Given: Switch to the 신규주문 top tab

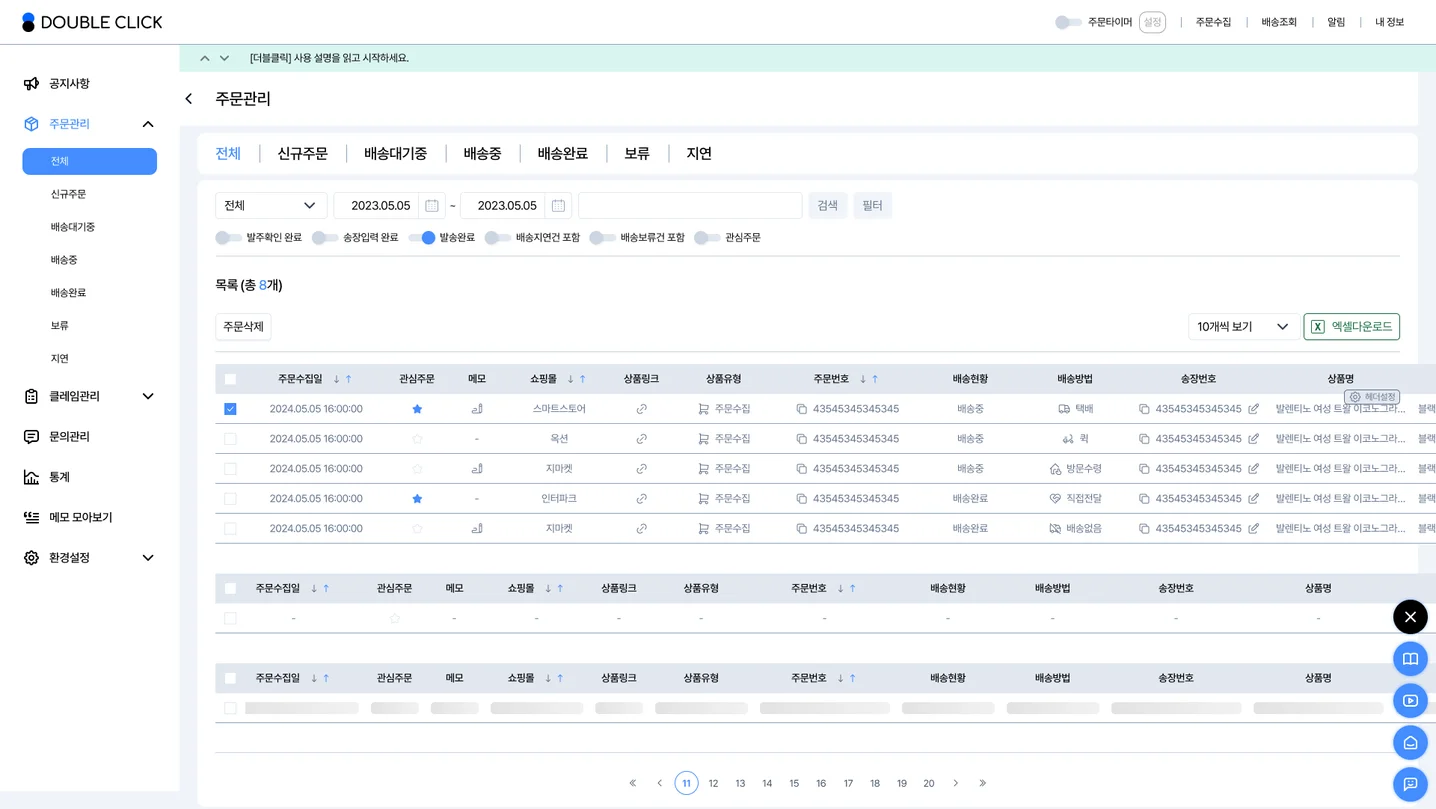Looking at the screenshot, I should (x=302, y=154).
